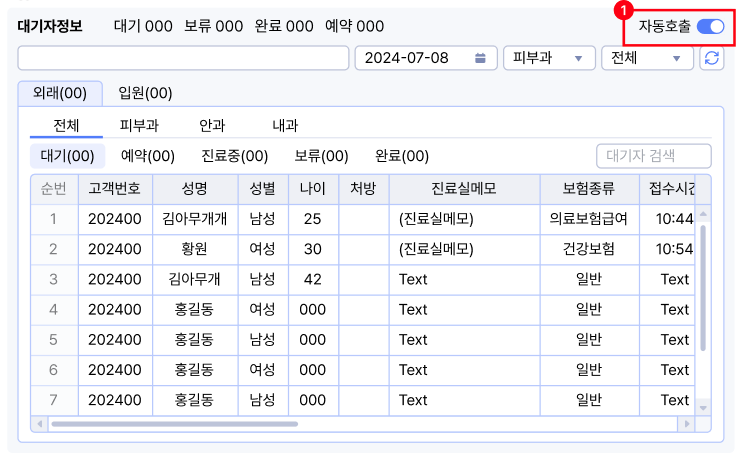Select the 안과 department tab
Viewport: 739px width, 458px height.
[212, 126]
